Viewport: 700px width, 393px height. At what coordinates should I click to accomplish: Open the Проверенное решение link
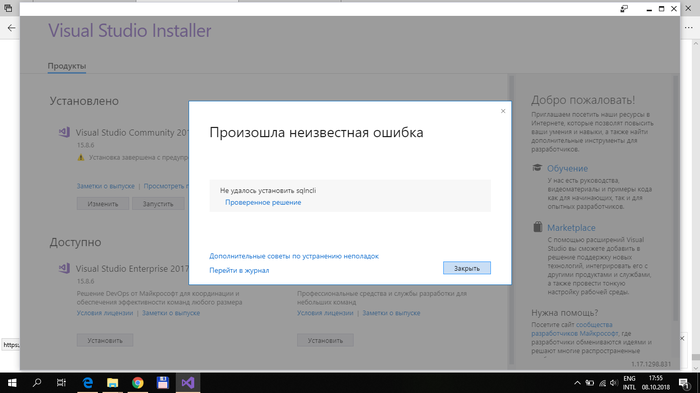263,202
